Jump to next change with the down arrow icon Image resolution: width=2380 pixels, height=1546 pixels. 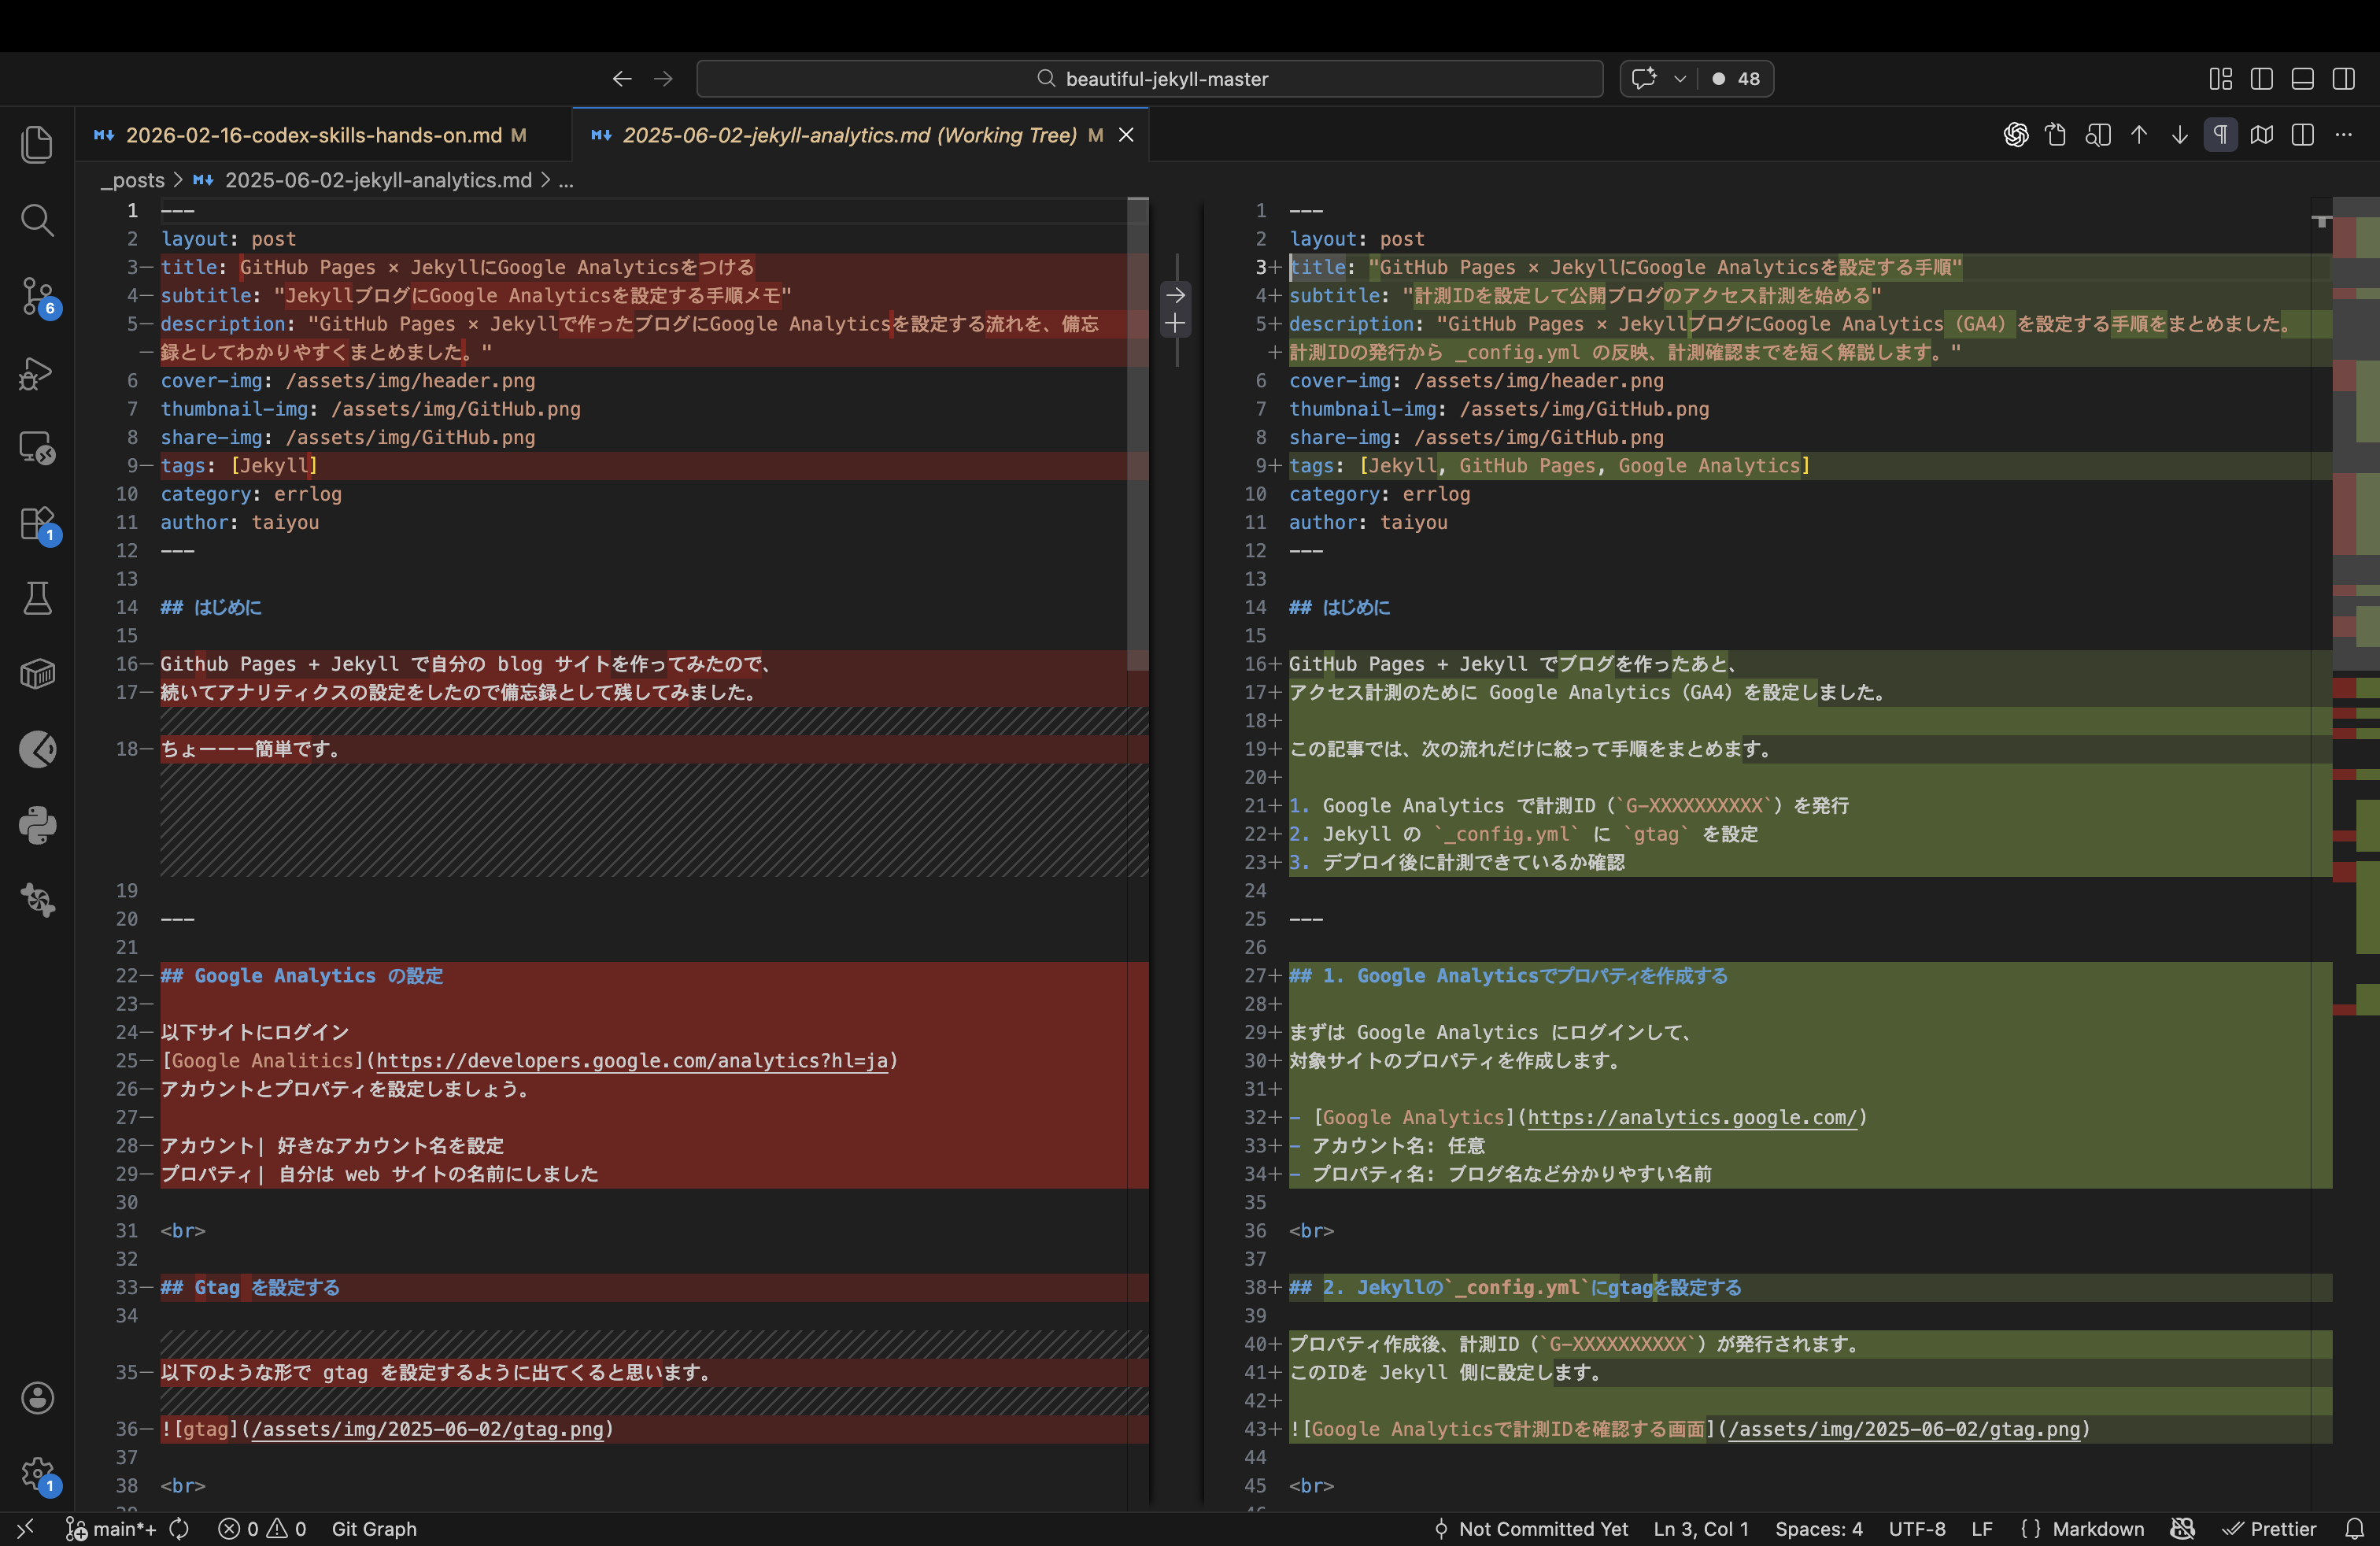click(2180, 134)
